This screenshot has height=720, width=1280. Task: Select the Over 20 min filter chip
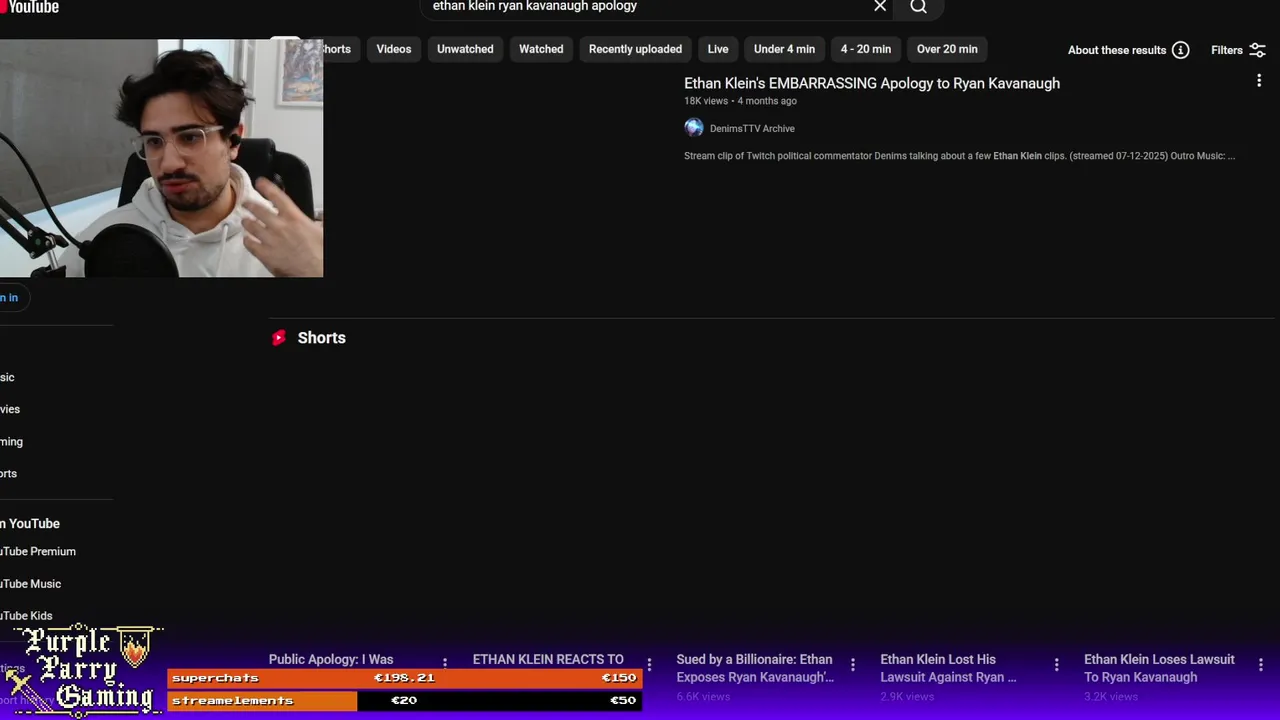[947, 49]
